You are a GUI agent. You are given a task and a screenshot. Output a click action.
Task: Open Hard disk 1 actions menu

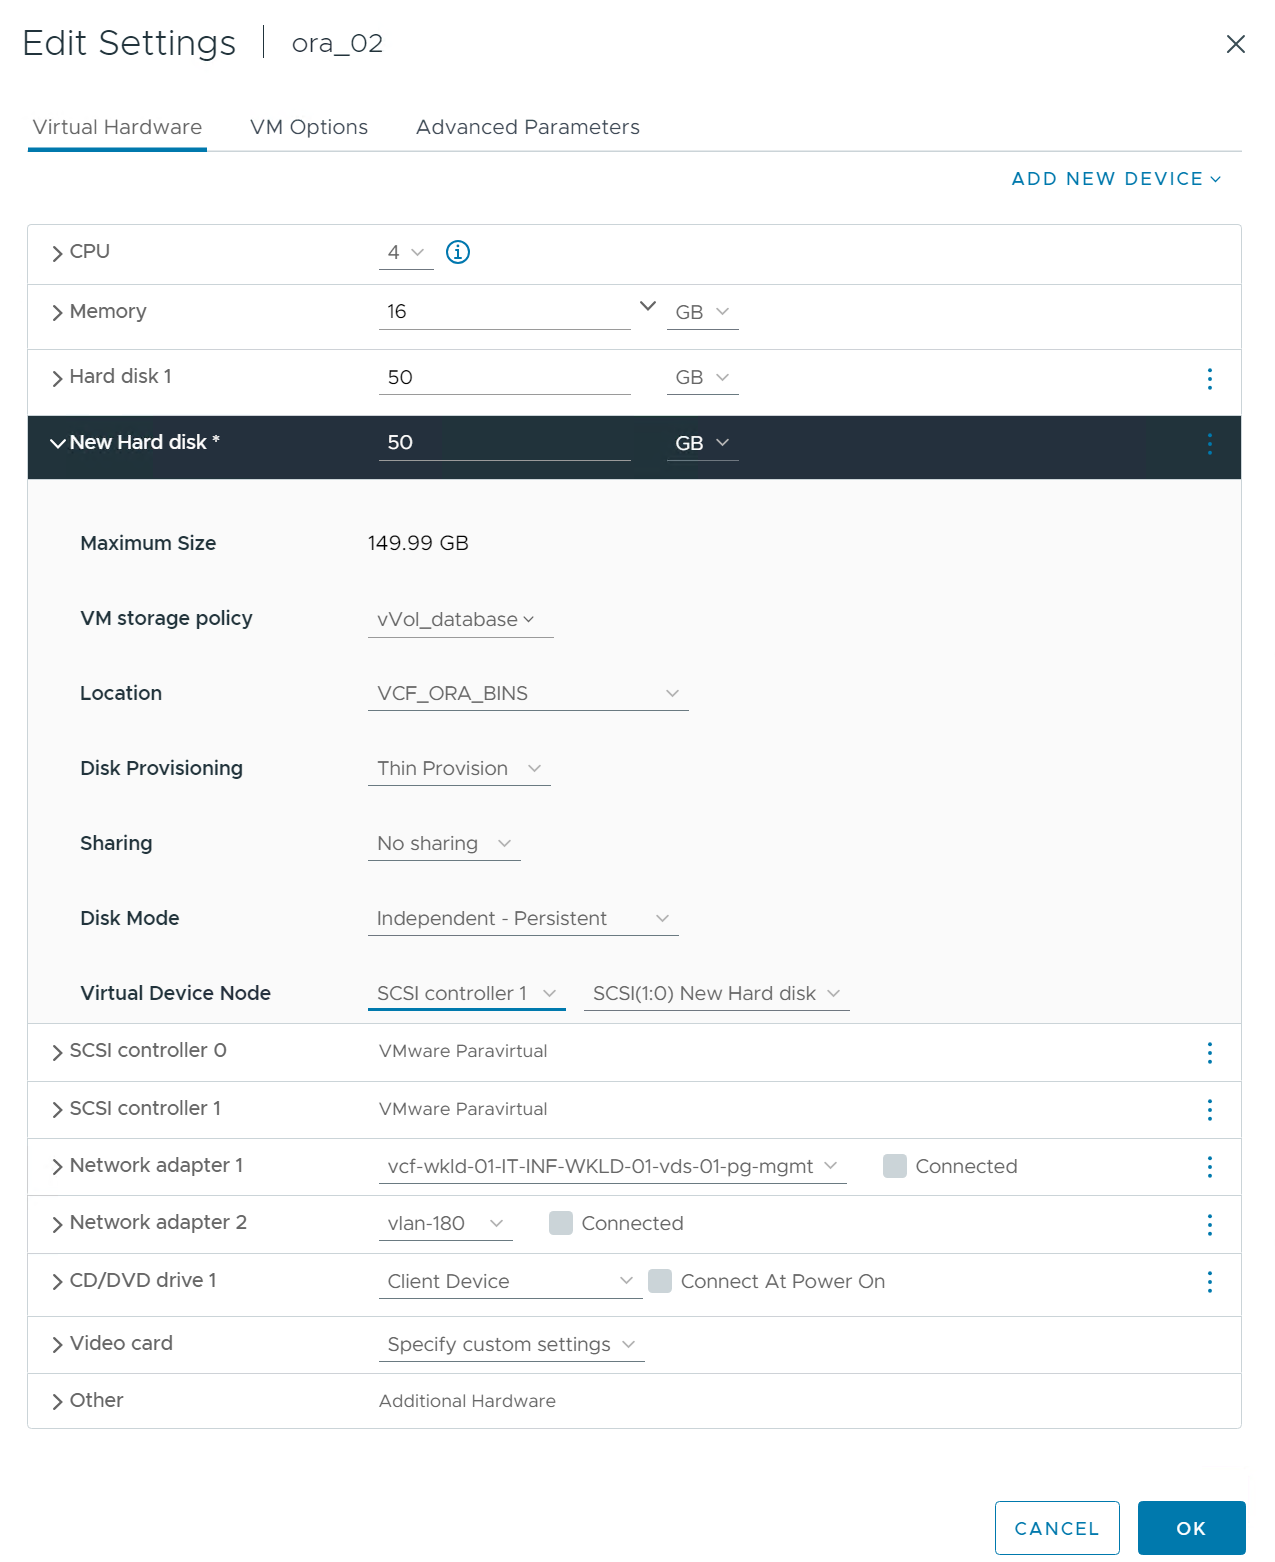(x=1209, y=378)
